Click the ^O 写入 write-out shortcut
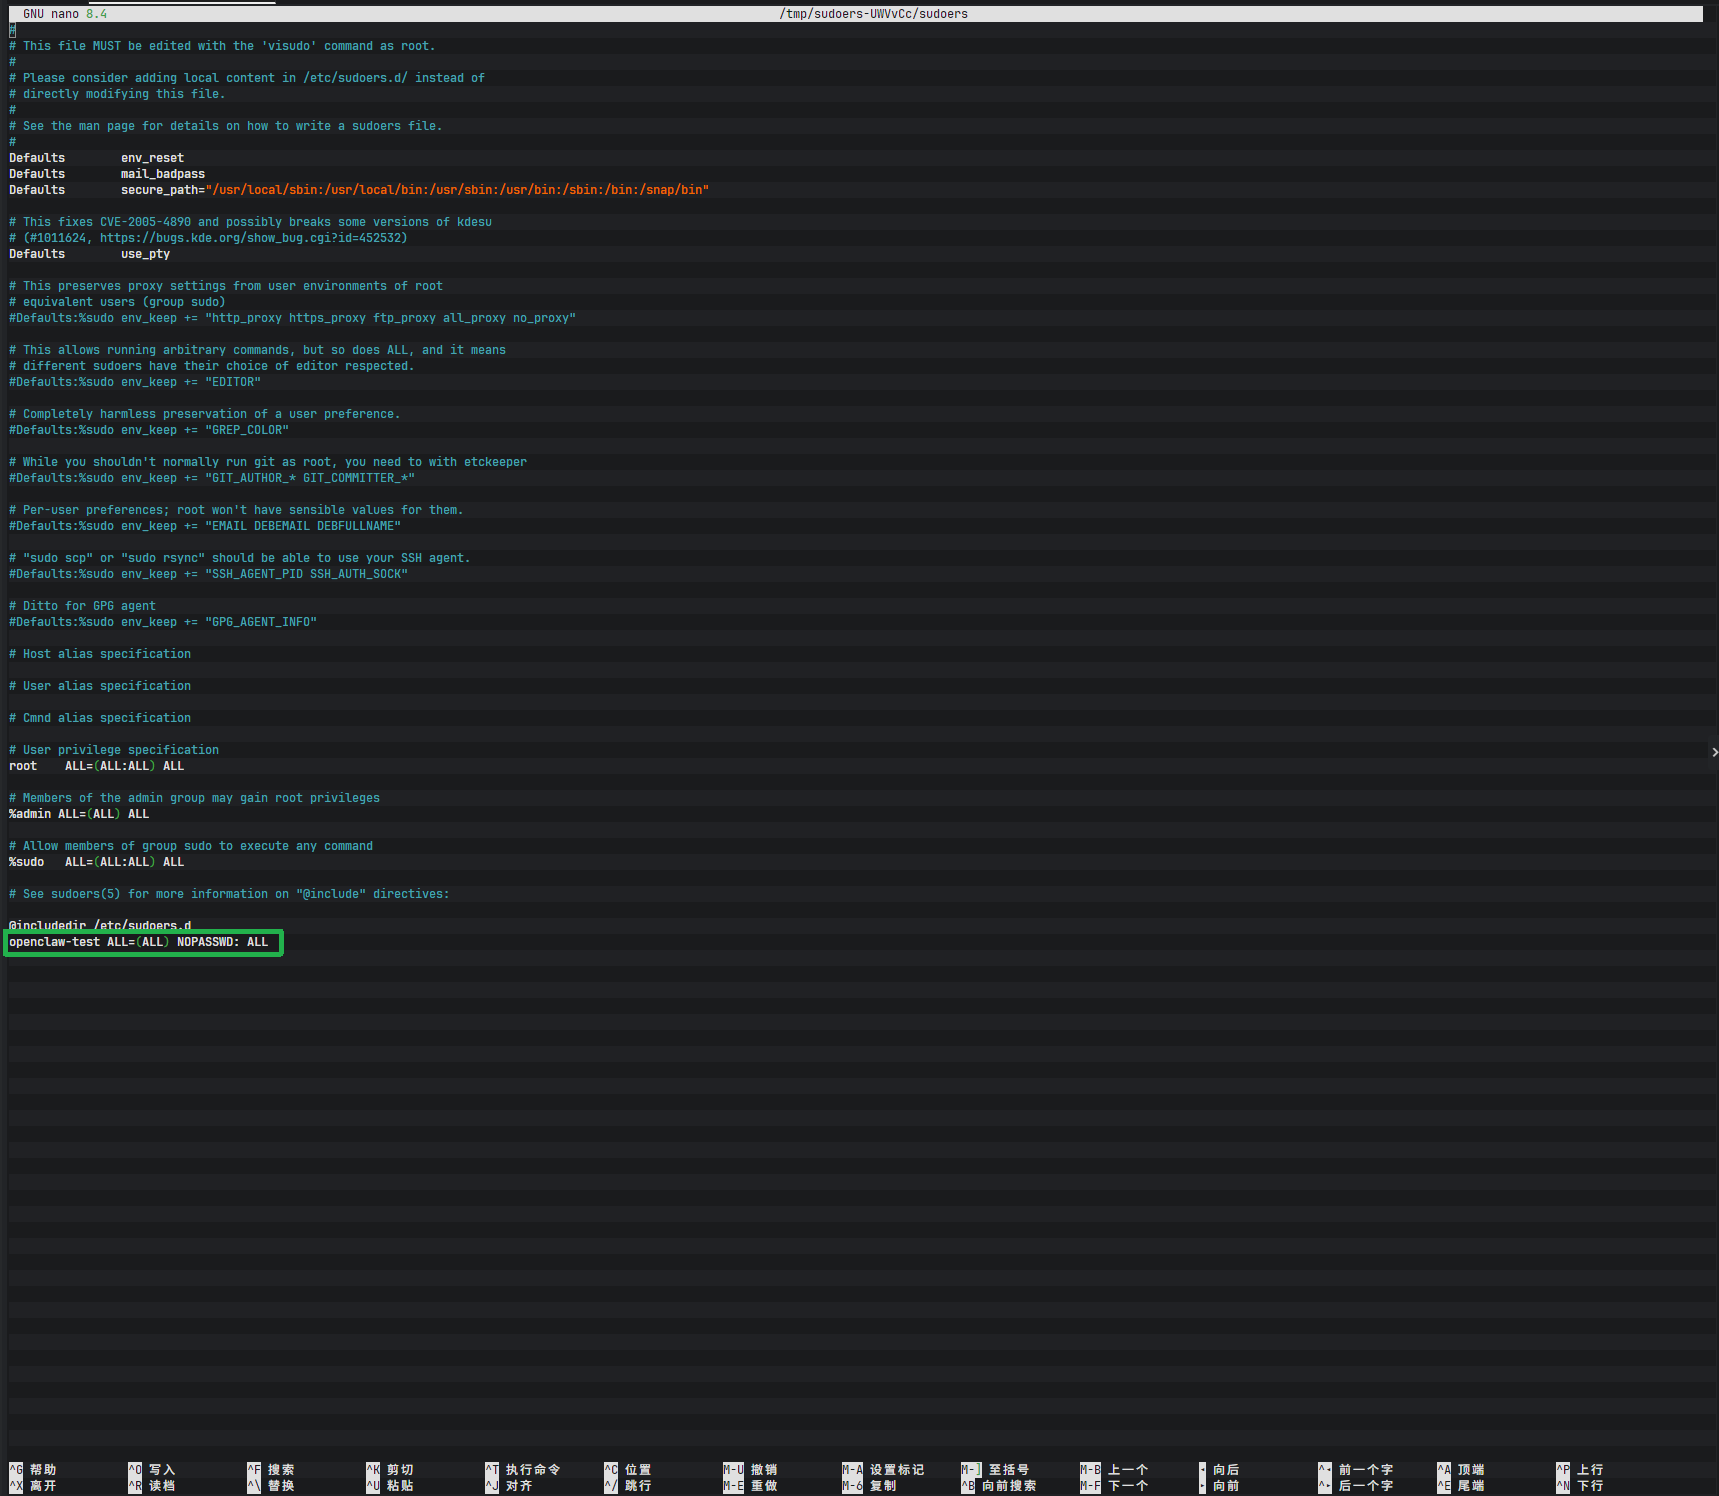 point(152,1470)
